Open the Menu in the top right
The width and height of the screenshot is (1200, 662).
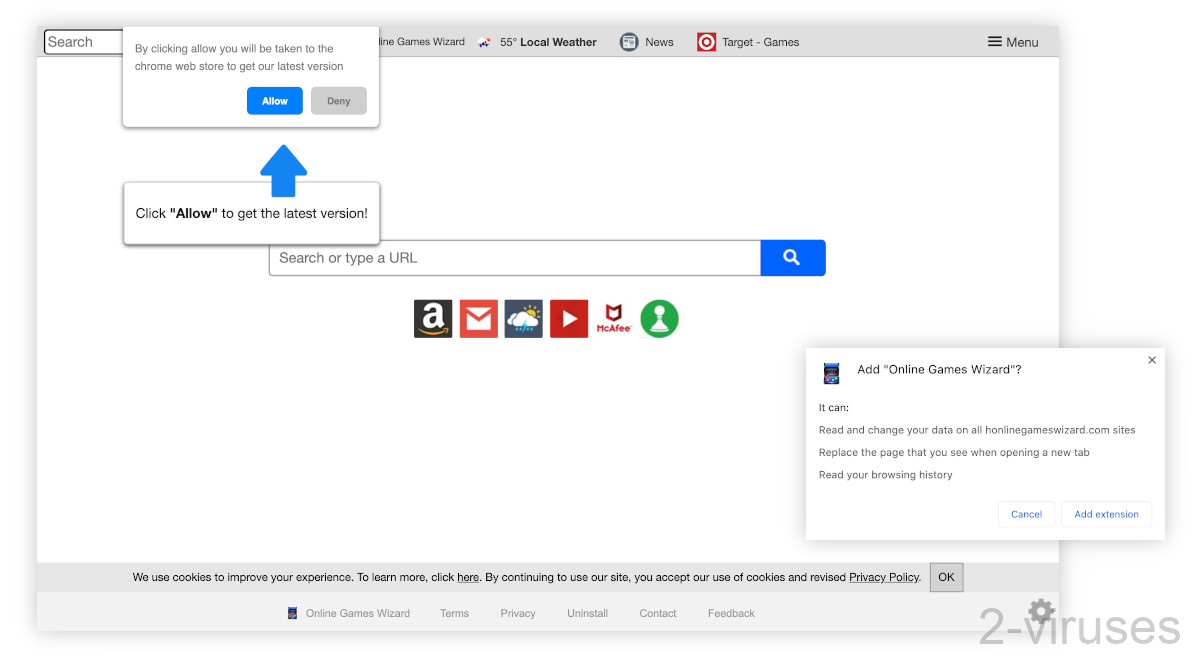point(1012,41)
